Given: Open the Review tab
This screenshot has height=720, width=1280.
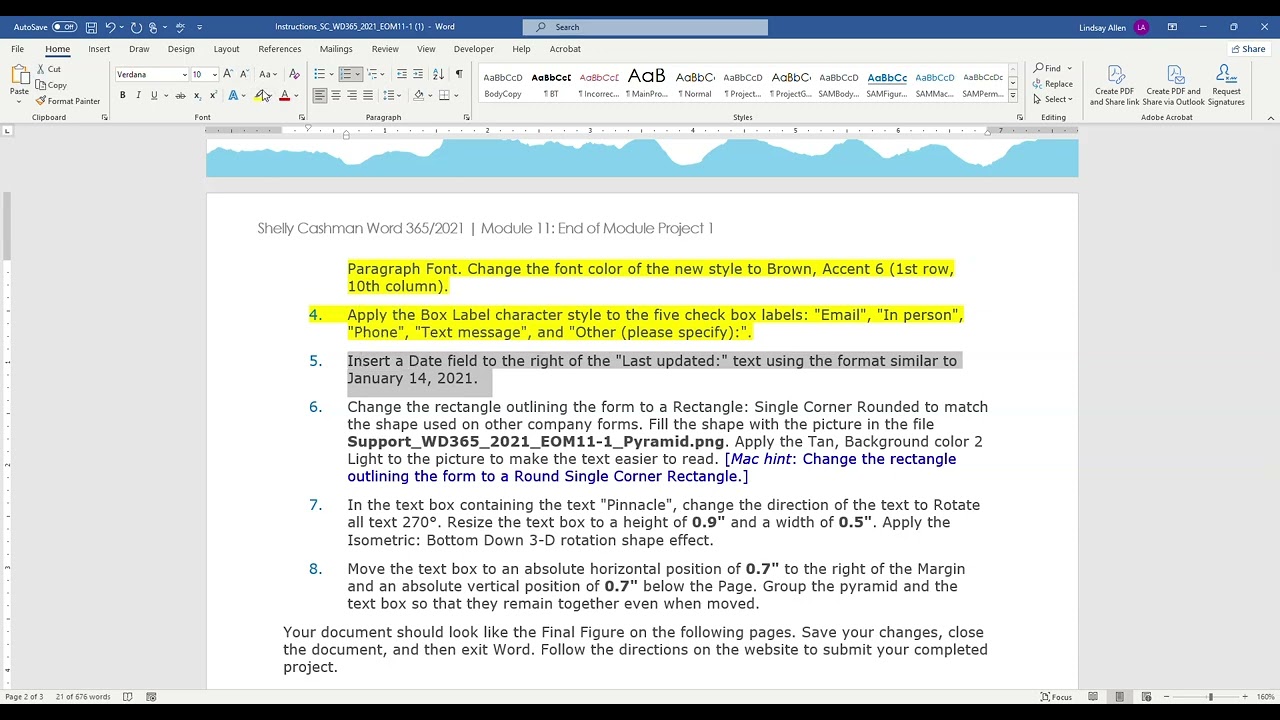Looking at the screenshot, I should [385, 49].
